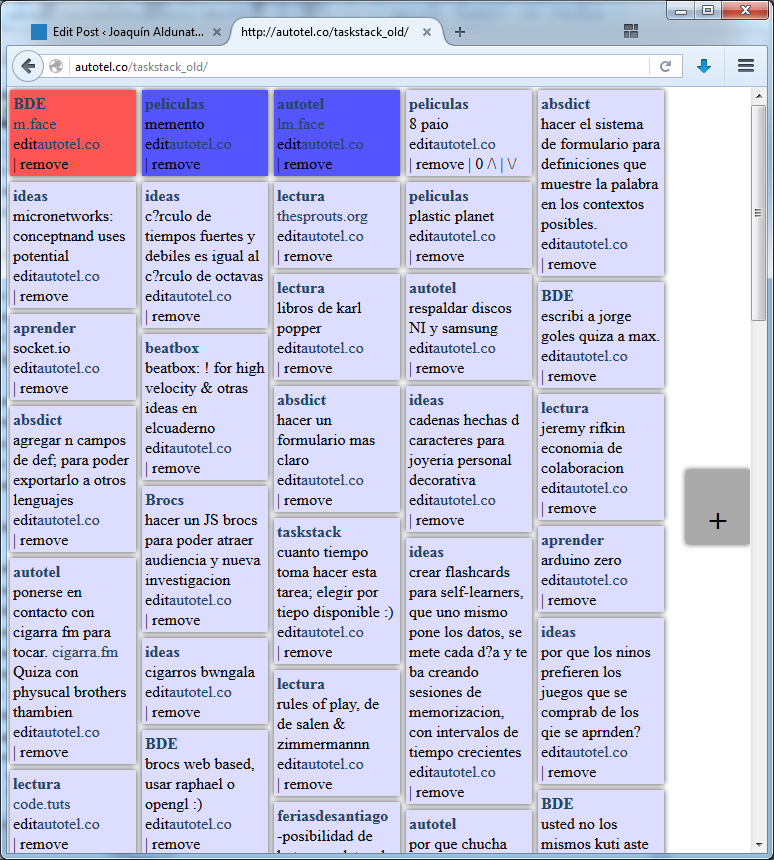Remove the 'memento' peliculas card

coord(176,164)
